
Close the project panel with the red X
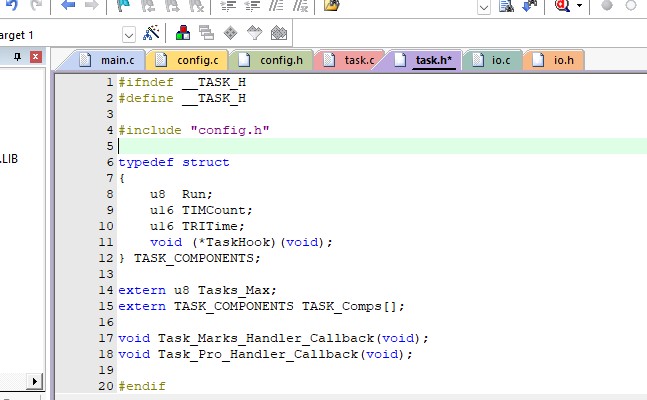coord(36,58)
